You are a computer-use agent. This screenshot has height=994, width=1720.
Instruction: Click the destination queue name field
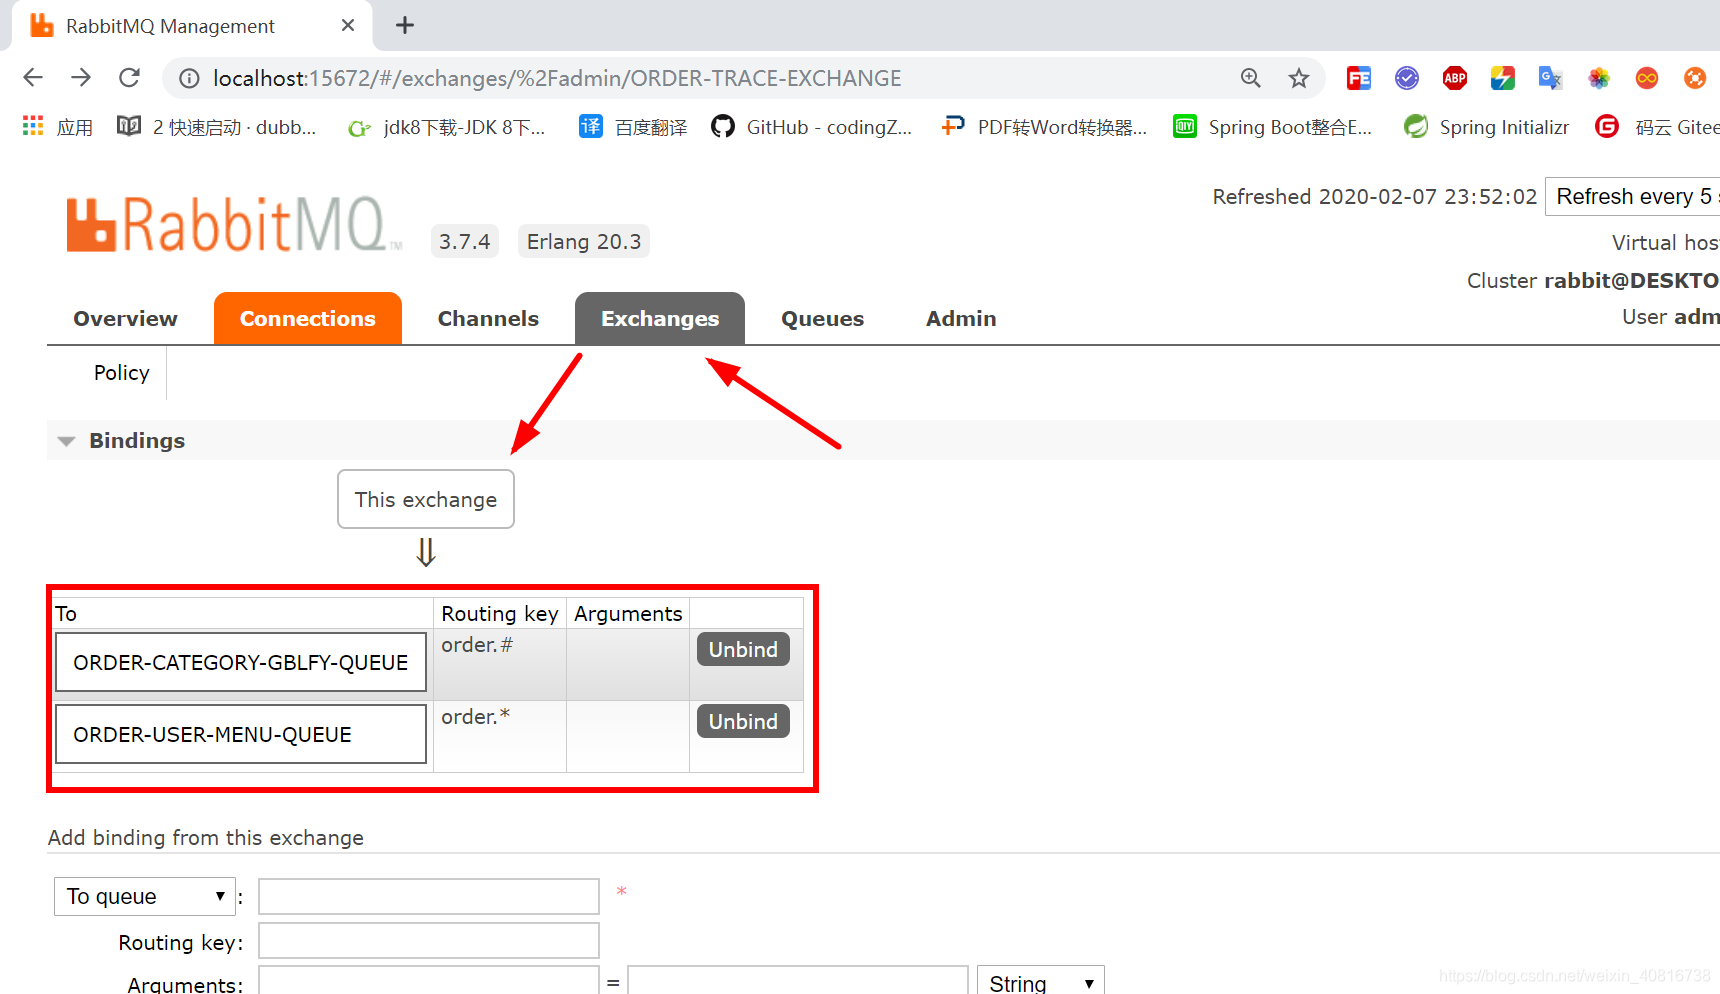coord(429,896)
